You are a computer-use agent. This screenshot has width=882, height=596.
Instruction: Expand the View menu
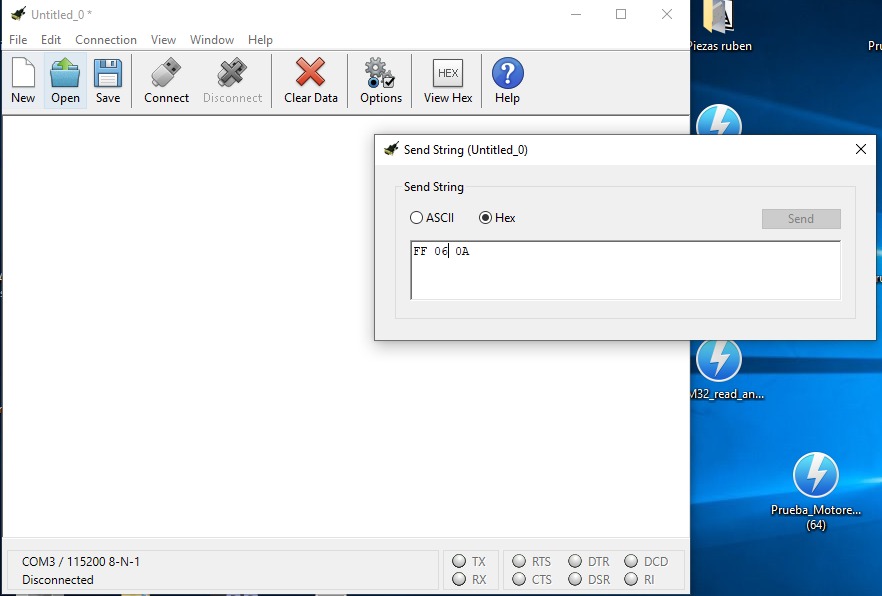tap(163, 40)
